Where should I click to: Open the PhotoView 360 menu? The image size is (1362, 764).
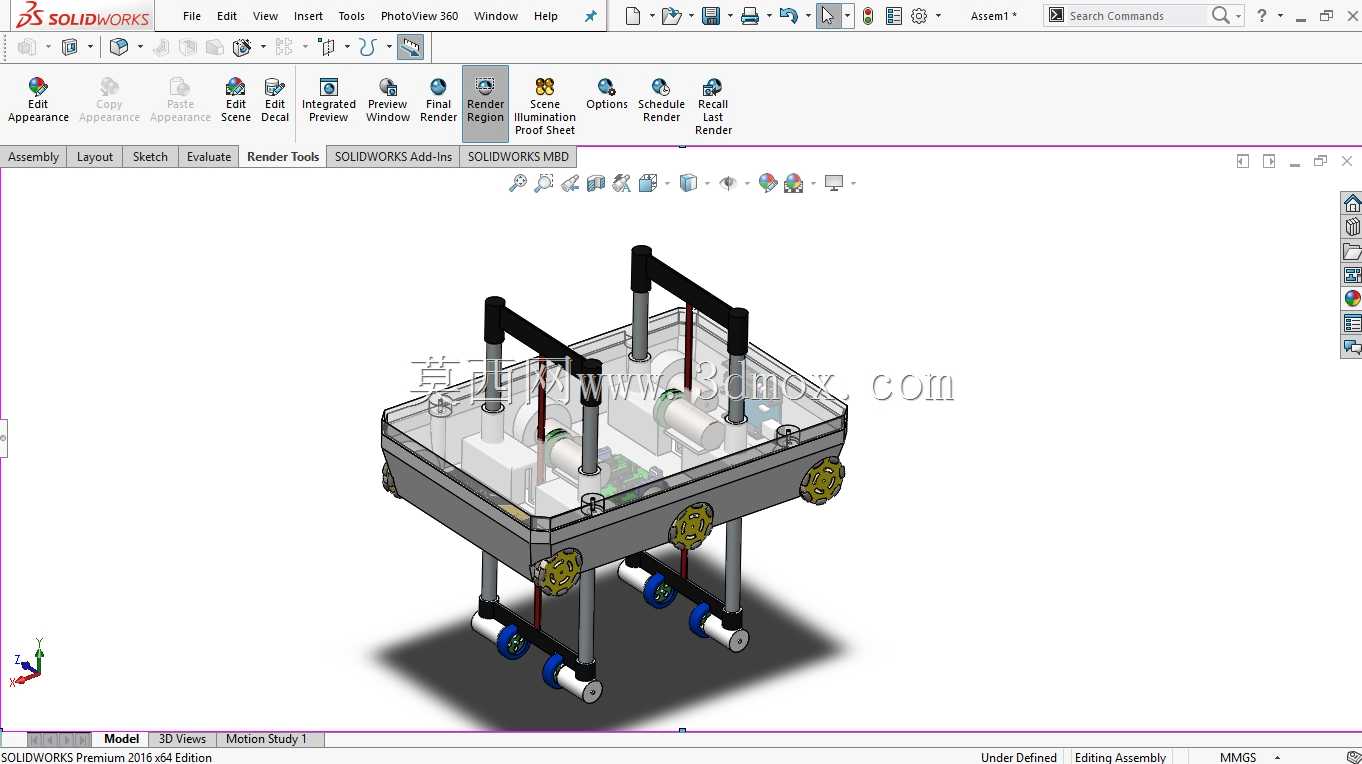point(419,16)
